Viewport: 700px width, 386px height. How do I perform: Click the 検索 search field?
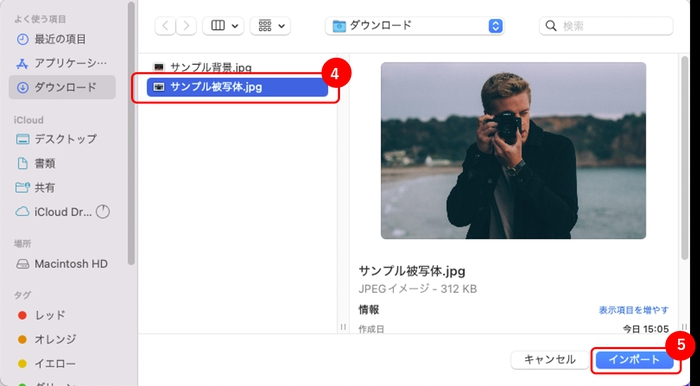pyautogui.click(x=606, y=26)
